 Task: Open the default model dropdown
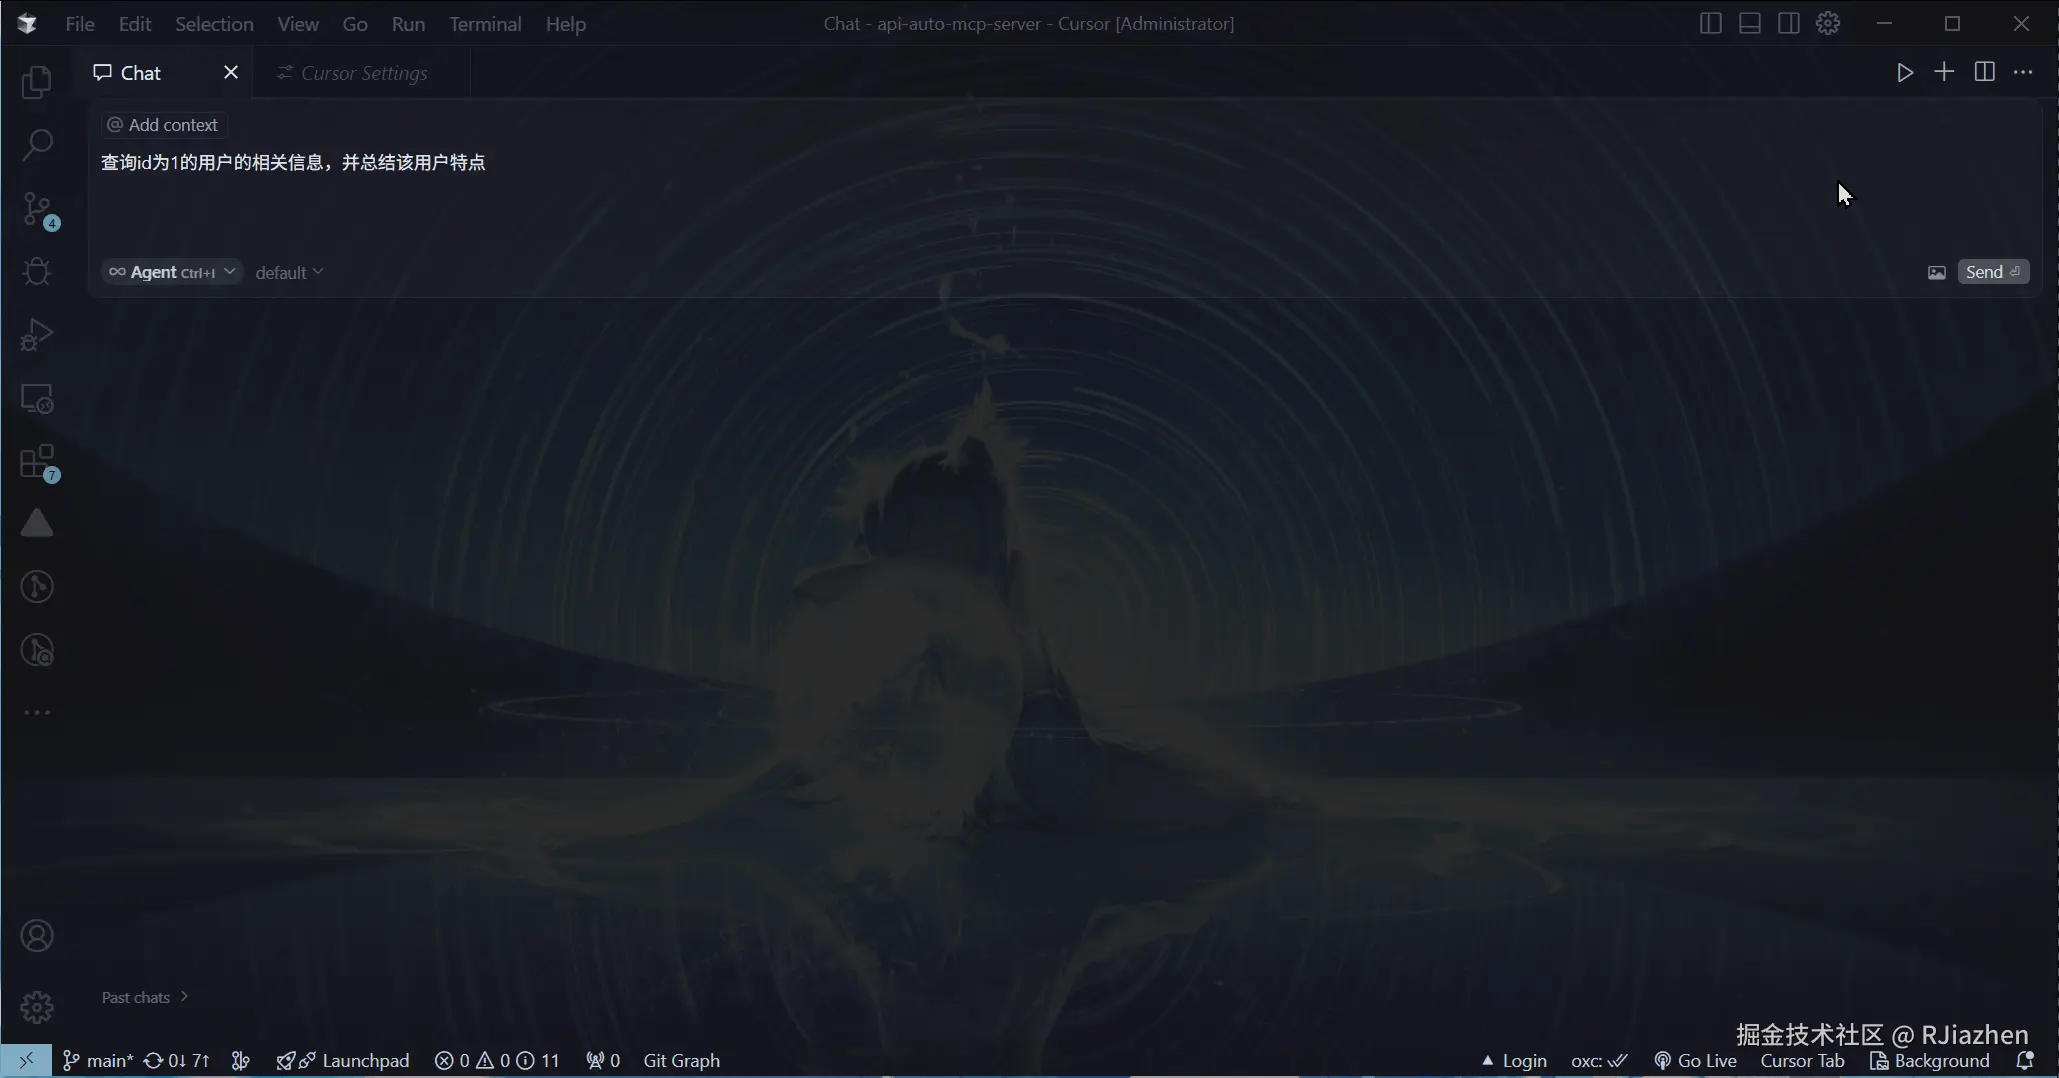coord(289,272)
